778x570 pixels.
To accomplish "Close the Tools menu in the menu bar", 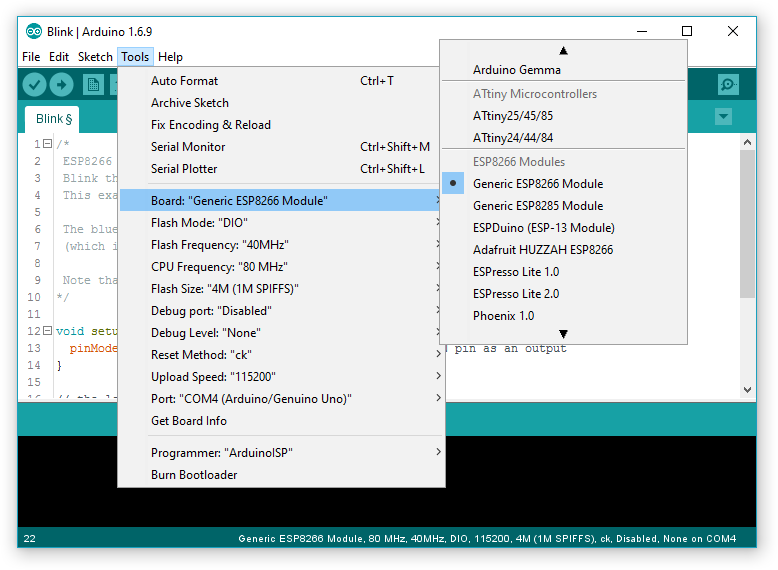I will (135, 57).
